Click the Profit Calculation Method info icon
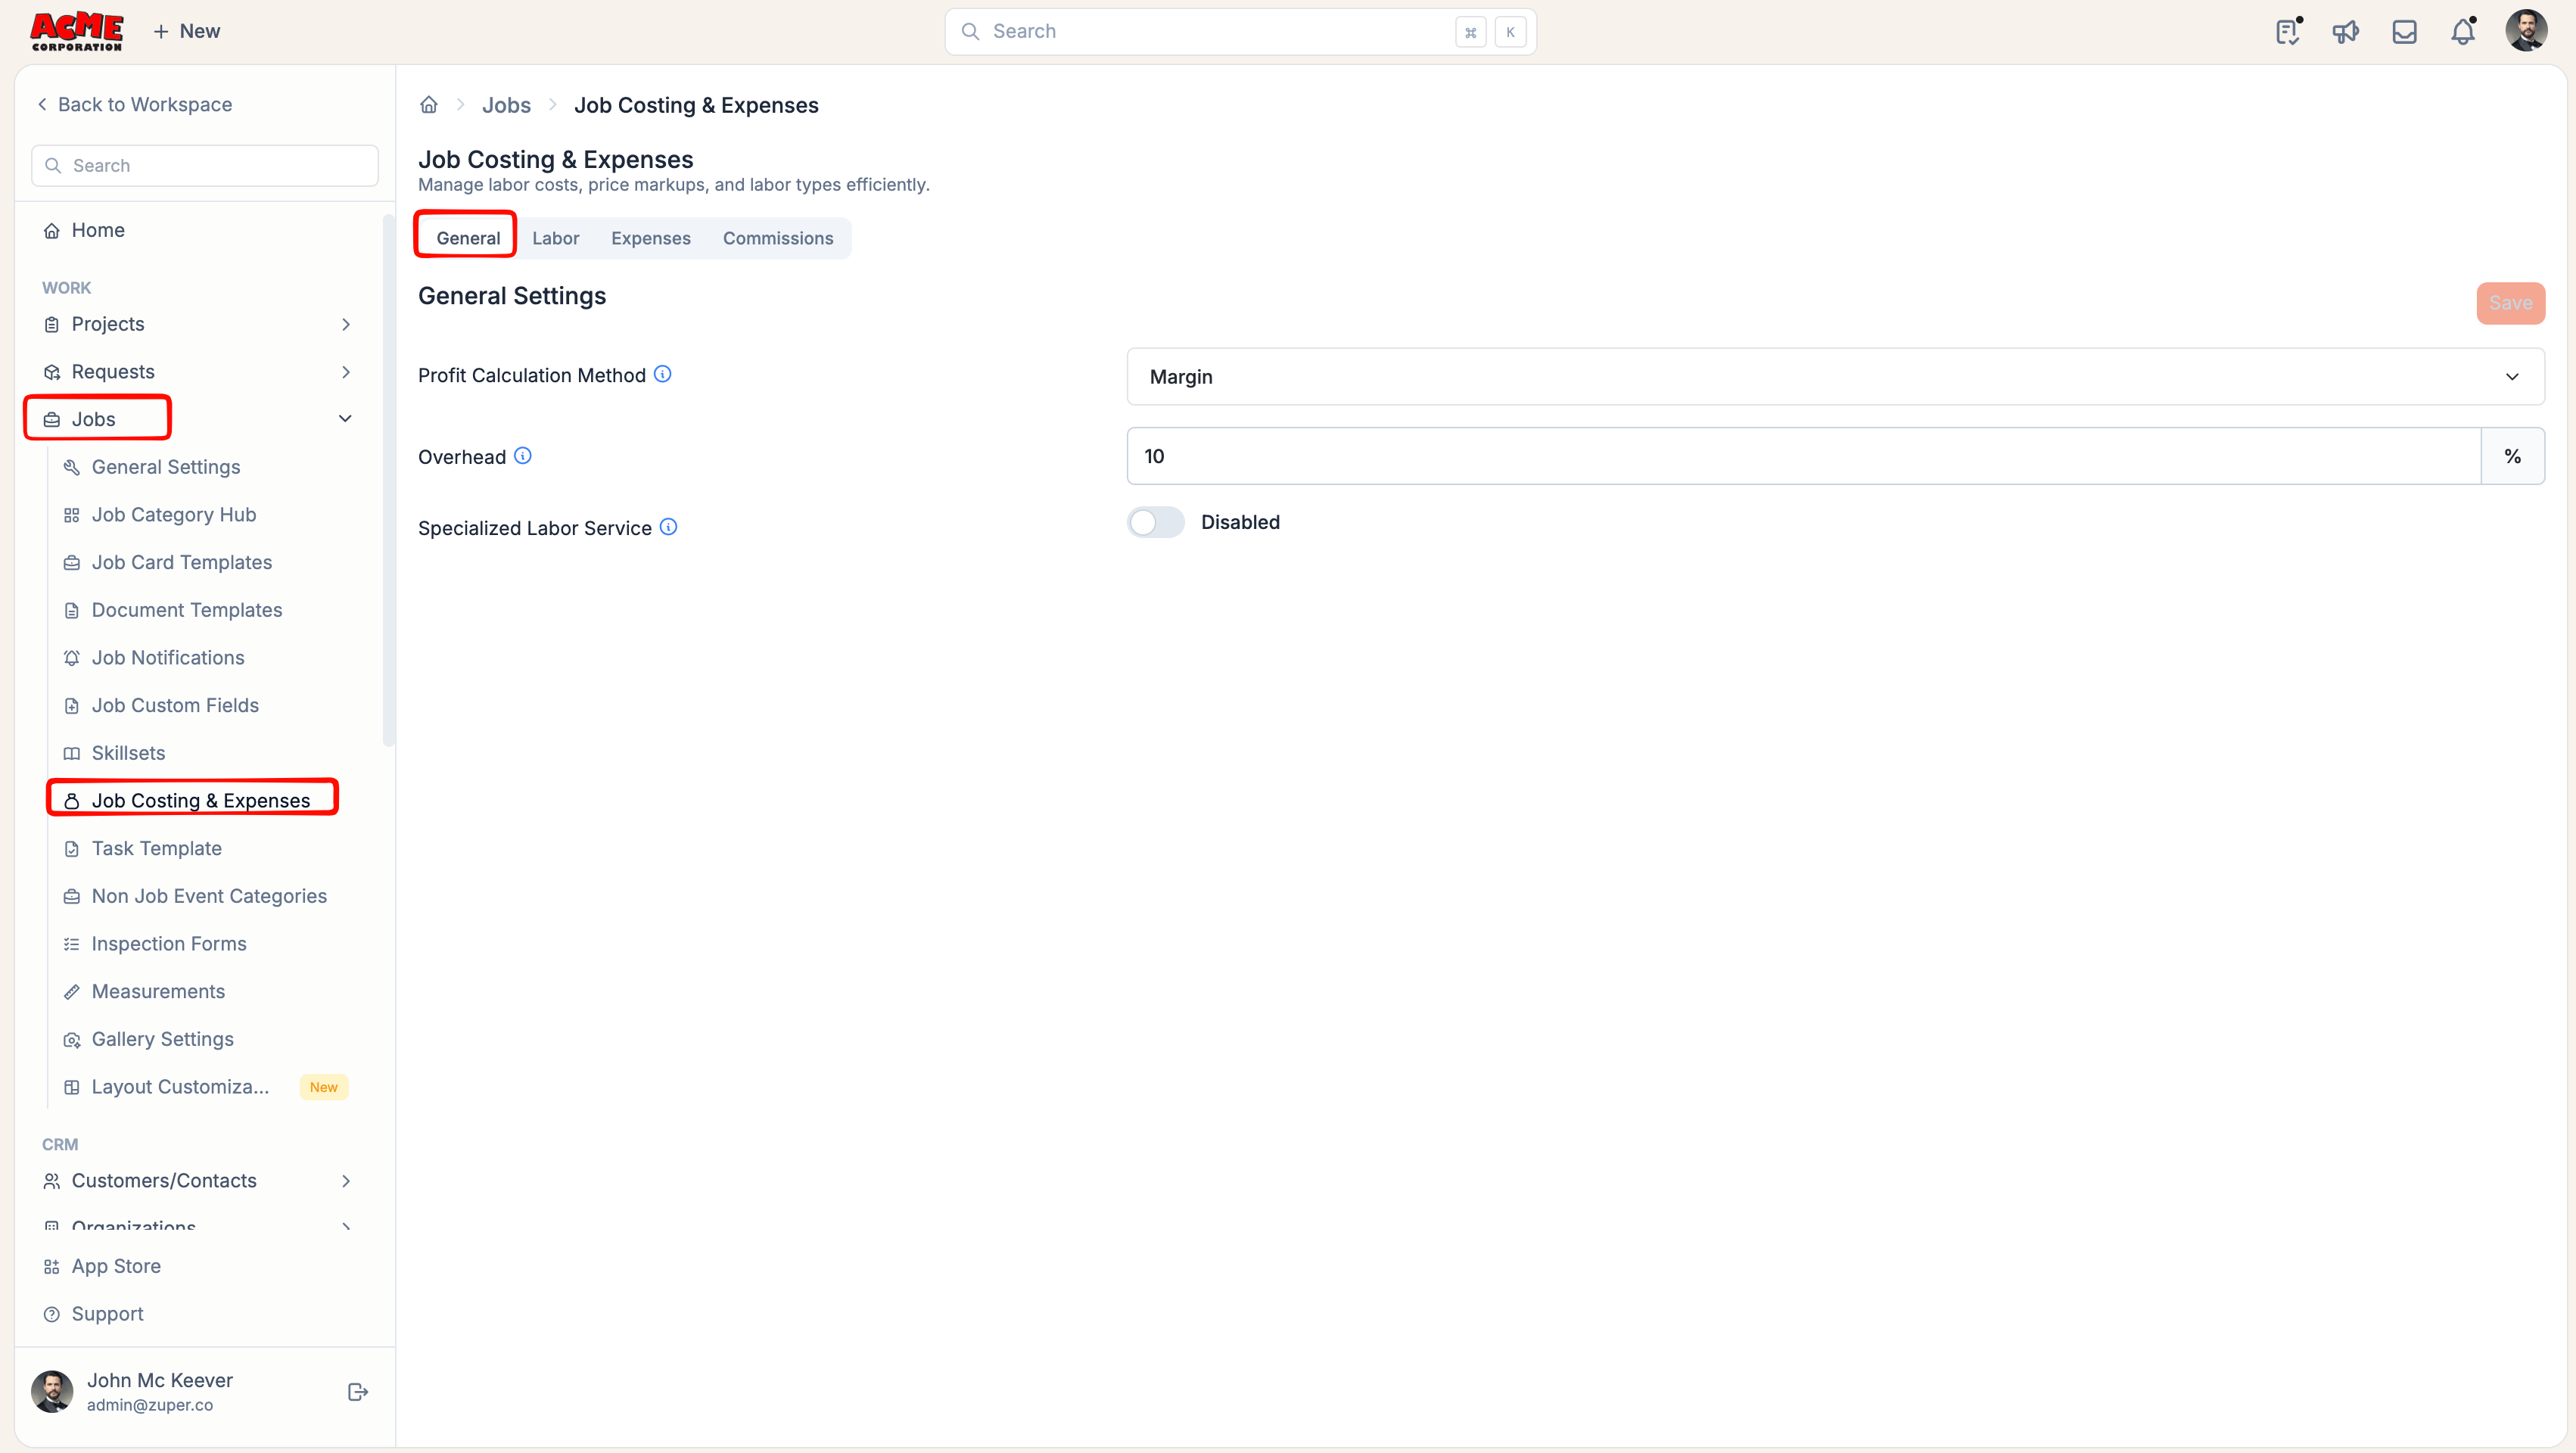The image size is (2576, 1453). pyautogui.click(x=663, y=374)
